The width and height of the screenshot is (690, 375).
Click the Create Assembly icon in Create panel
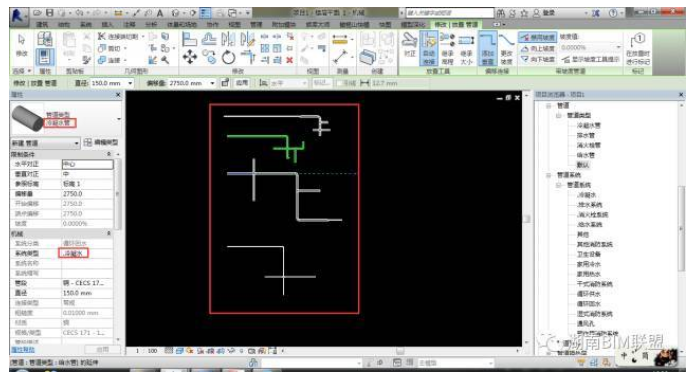coord(367,57)
